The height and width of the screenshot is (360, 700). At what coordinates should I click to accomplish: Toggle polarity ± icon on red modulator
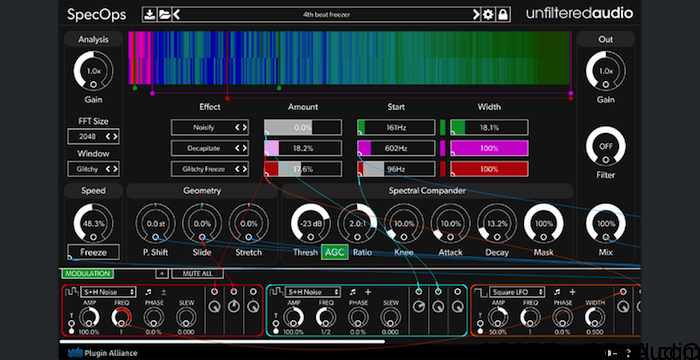tap(163, 292)
